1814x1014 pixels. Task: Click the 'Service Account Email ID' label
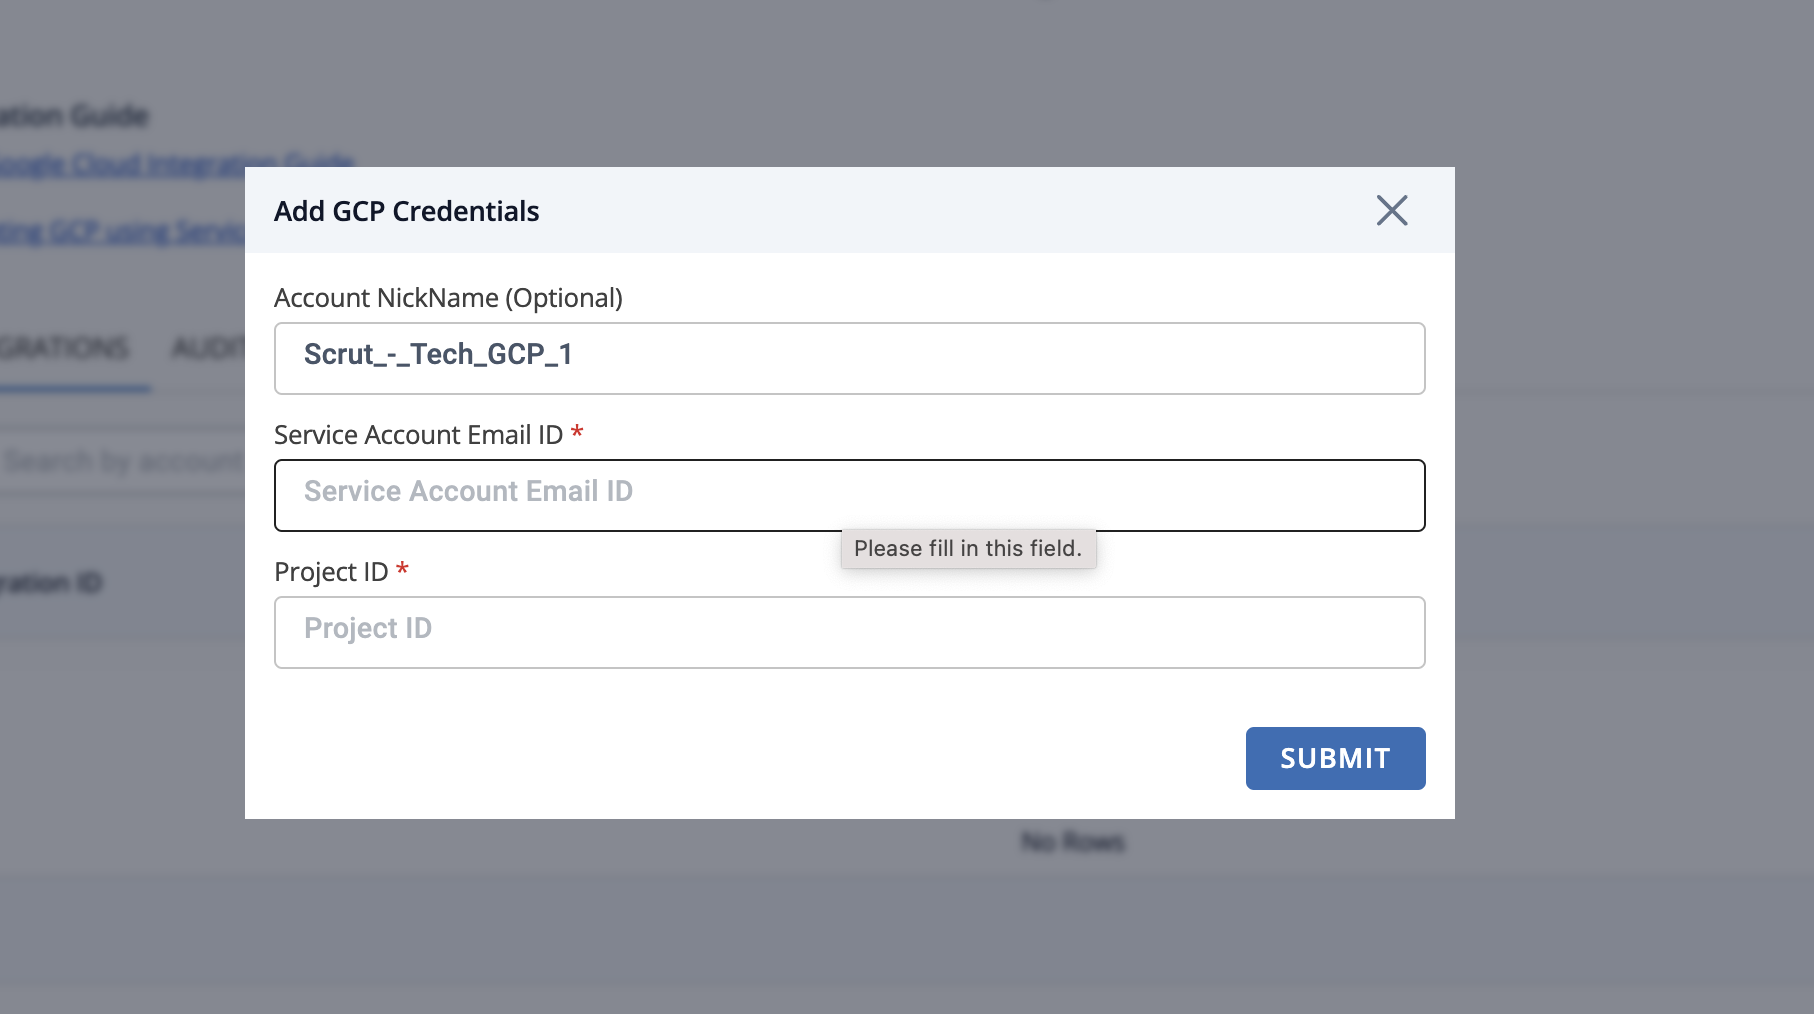tap(418, 435)
